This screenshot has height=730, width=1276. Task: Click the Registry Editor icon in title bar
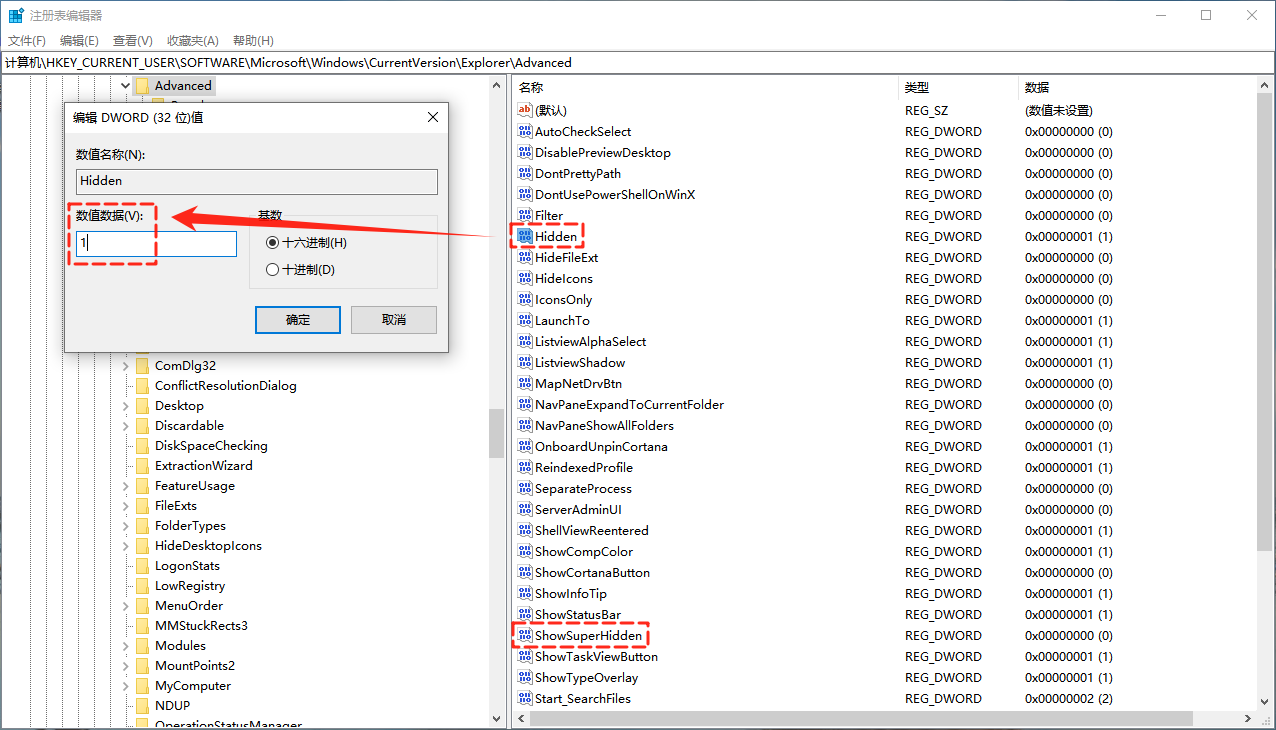[16, 16]
